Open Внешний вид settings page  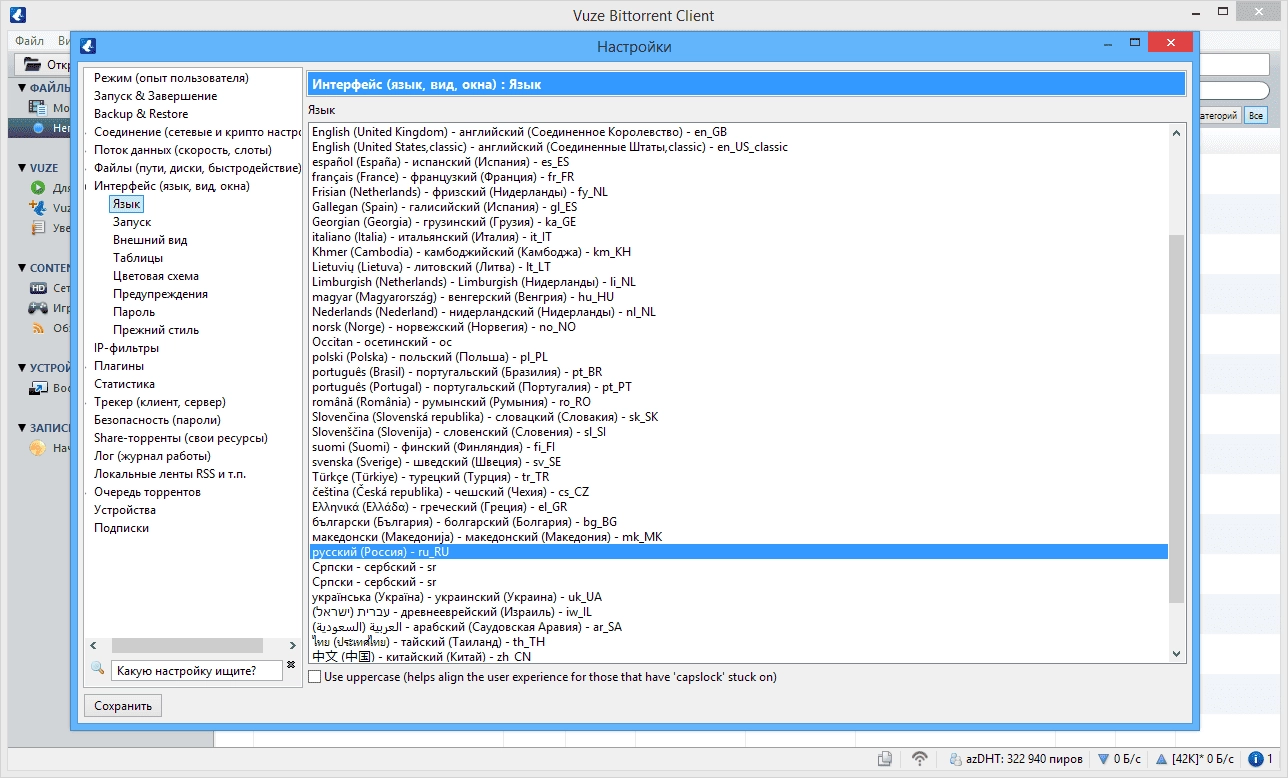(150, 240)
